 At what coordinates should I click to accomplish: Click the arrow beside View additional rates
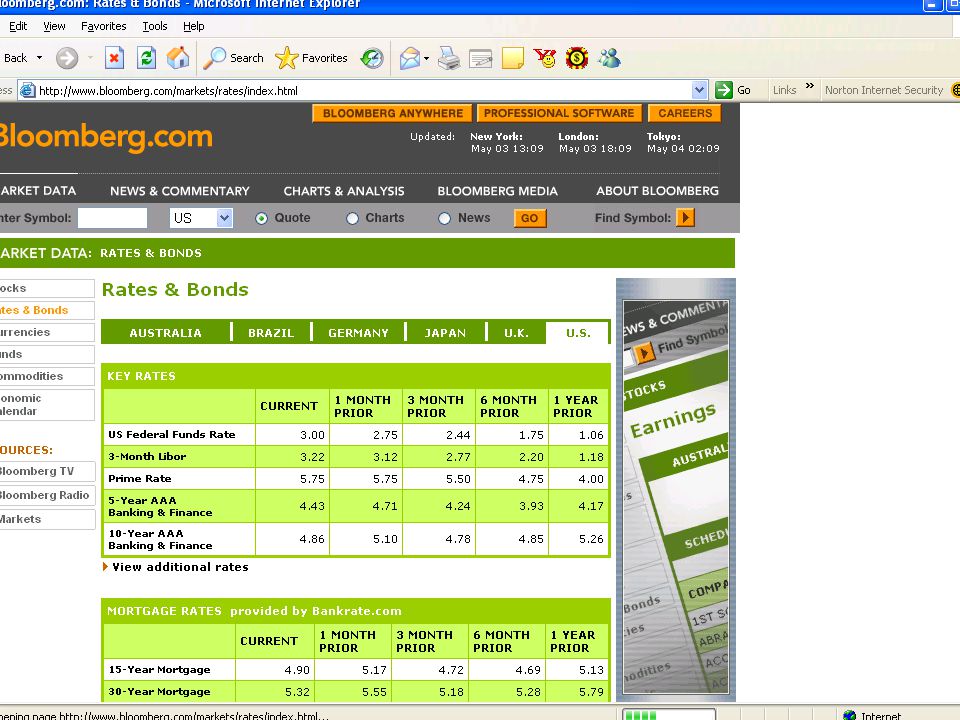(x=105, y=567)
